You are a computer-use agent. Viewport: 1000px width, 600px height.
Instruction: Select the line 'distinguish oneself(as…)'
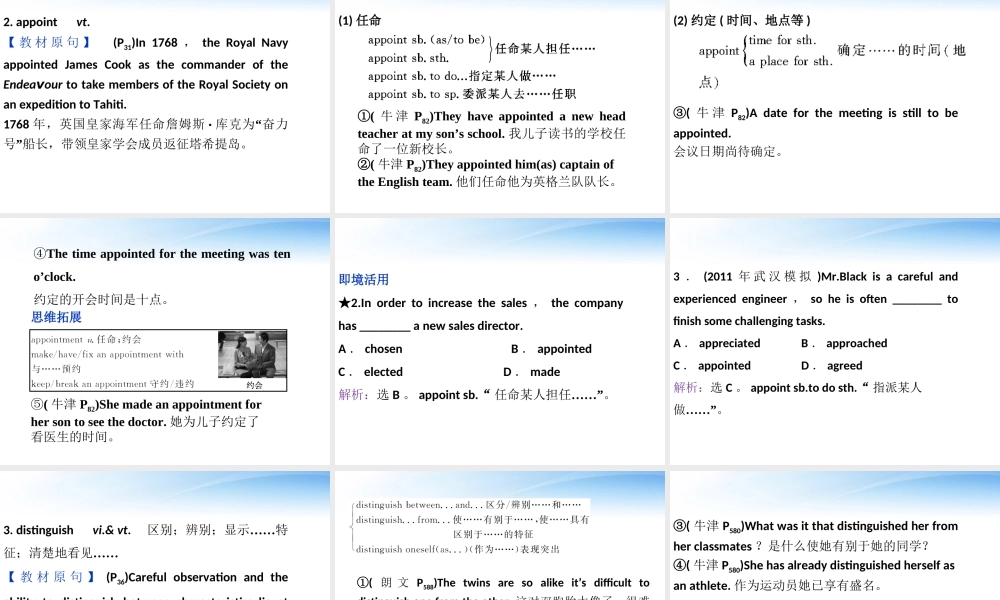(x=457, y=549)
